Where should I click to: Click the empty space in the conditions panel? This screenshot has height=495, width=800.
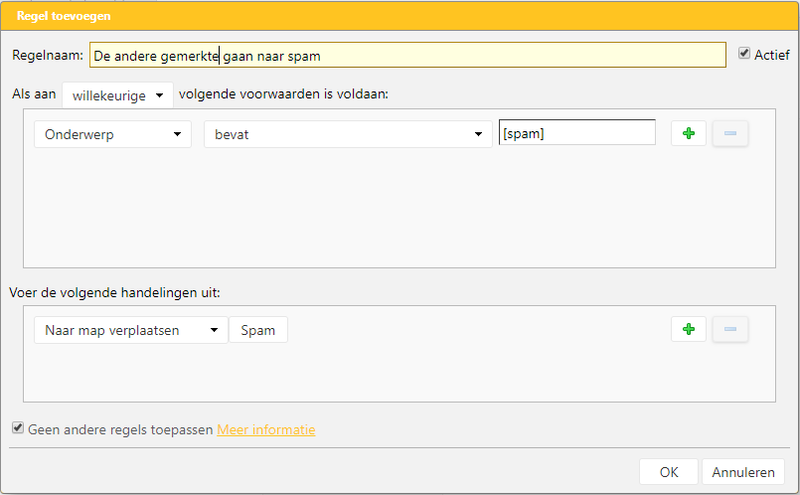[x=400, y=210]
